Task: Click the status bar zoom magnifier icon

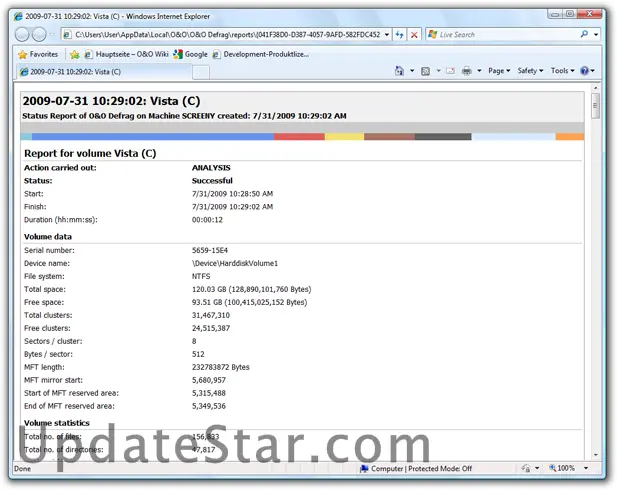Action: click(x=552, y=468)
